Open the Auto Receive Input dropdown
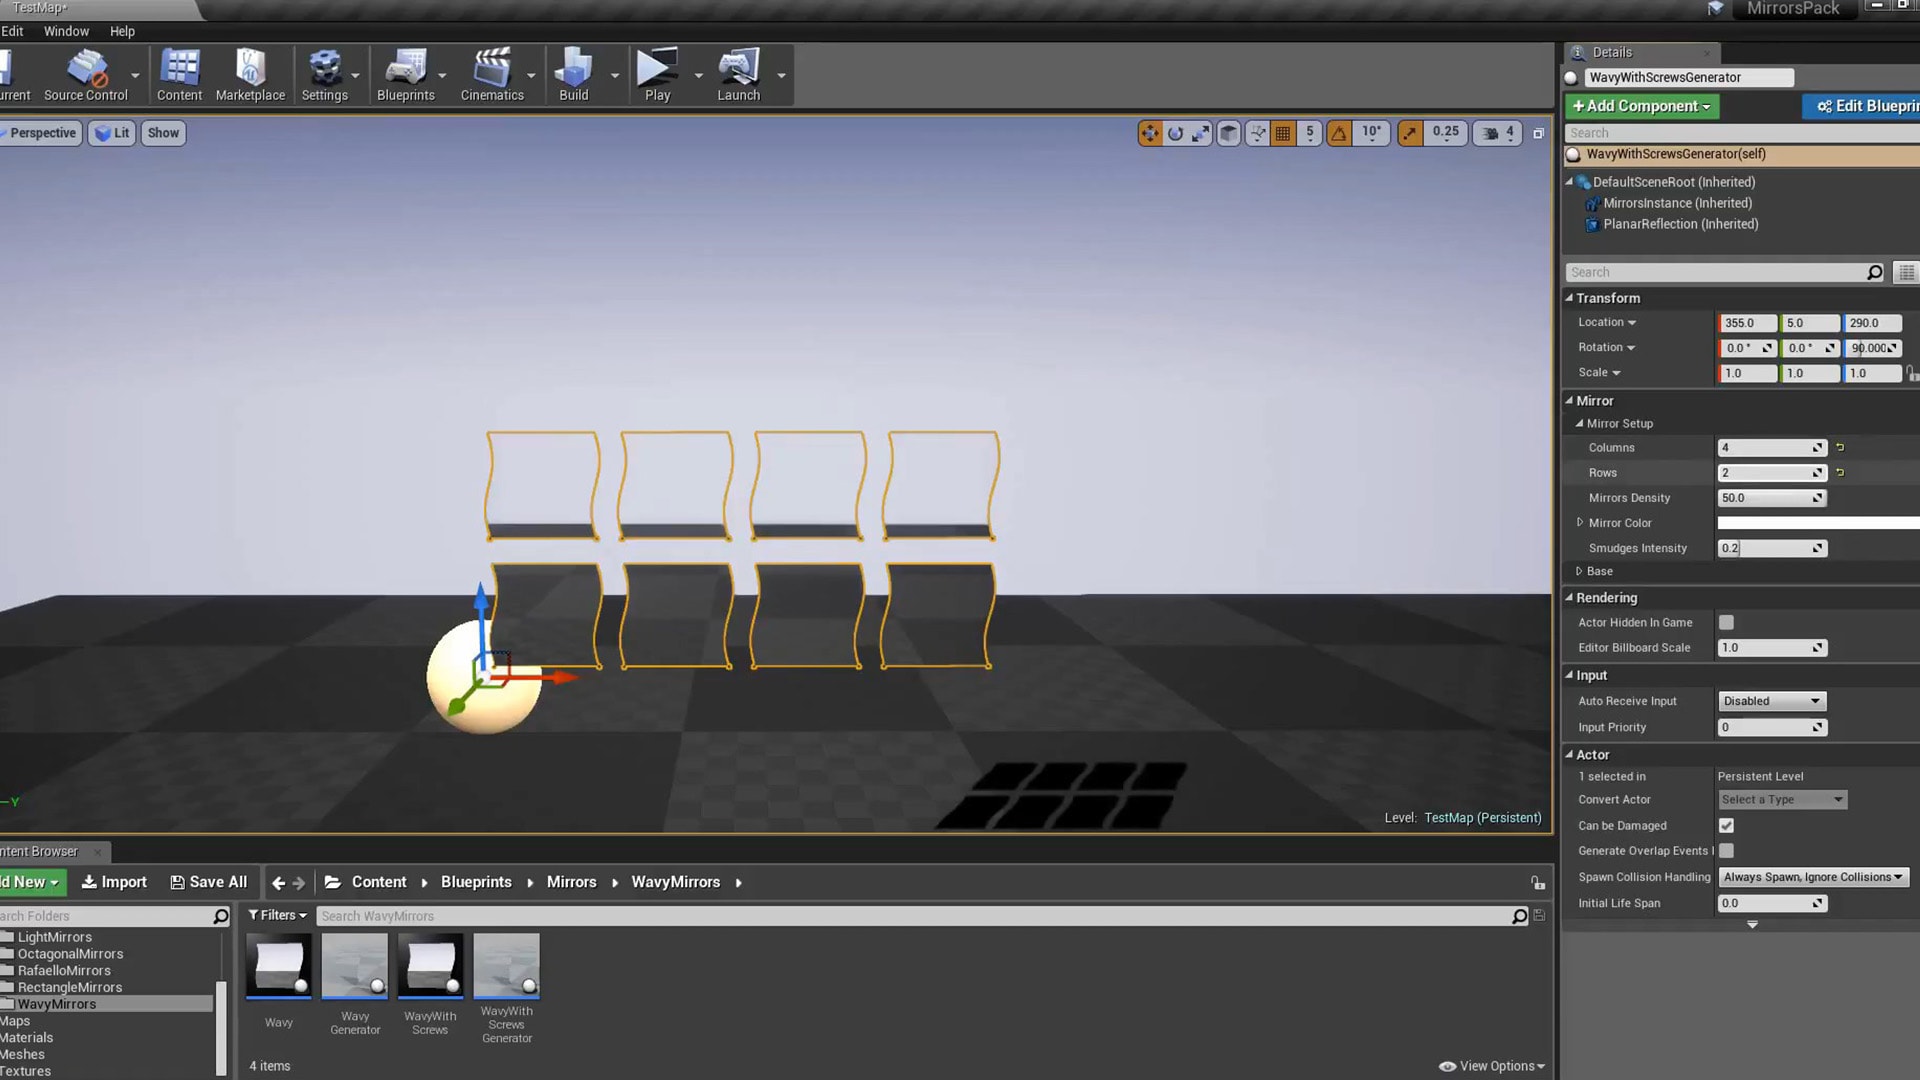This screenshot has width=1920, height=1080. (x=1771, y=701)
